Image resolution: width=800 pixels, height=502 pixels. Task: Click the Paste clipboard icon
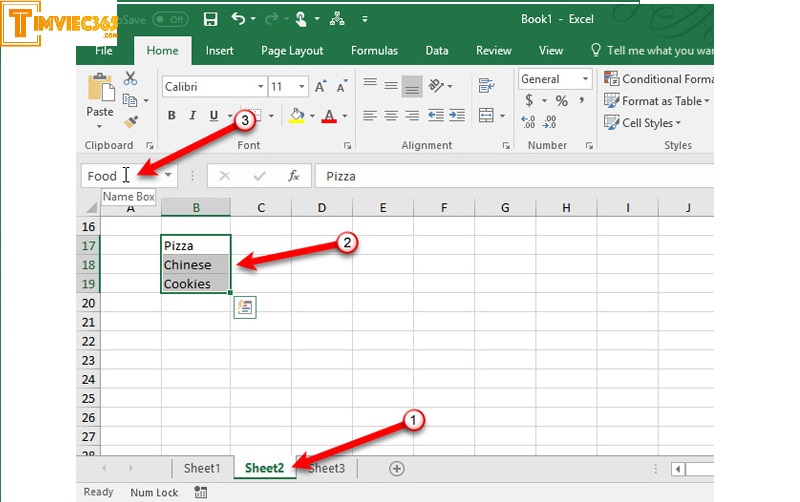pyautogui.click(x=101, y=87)
